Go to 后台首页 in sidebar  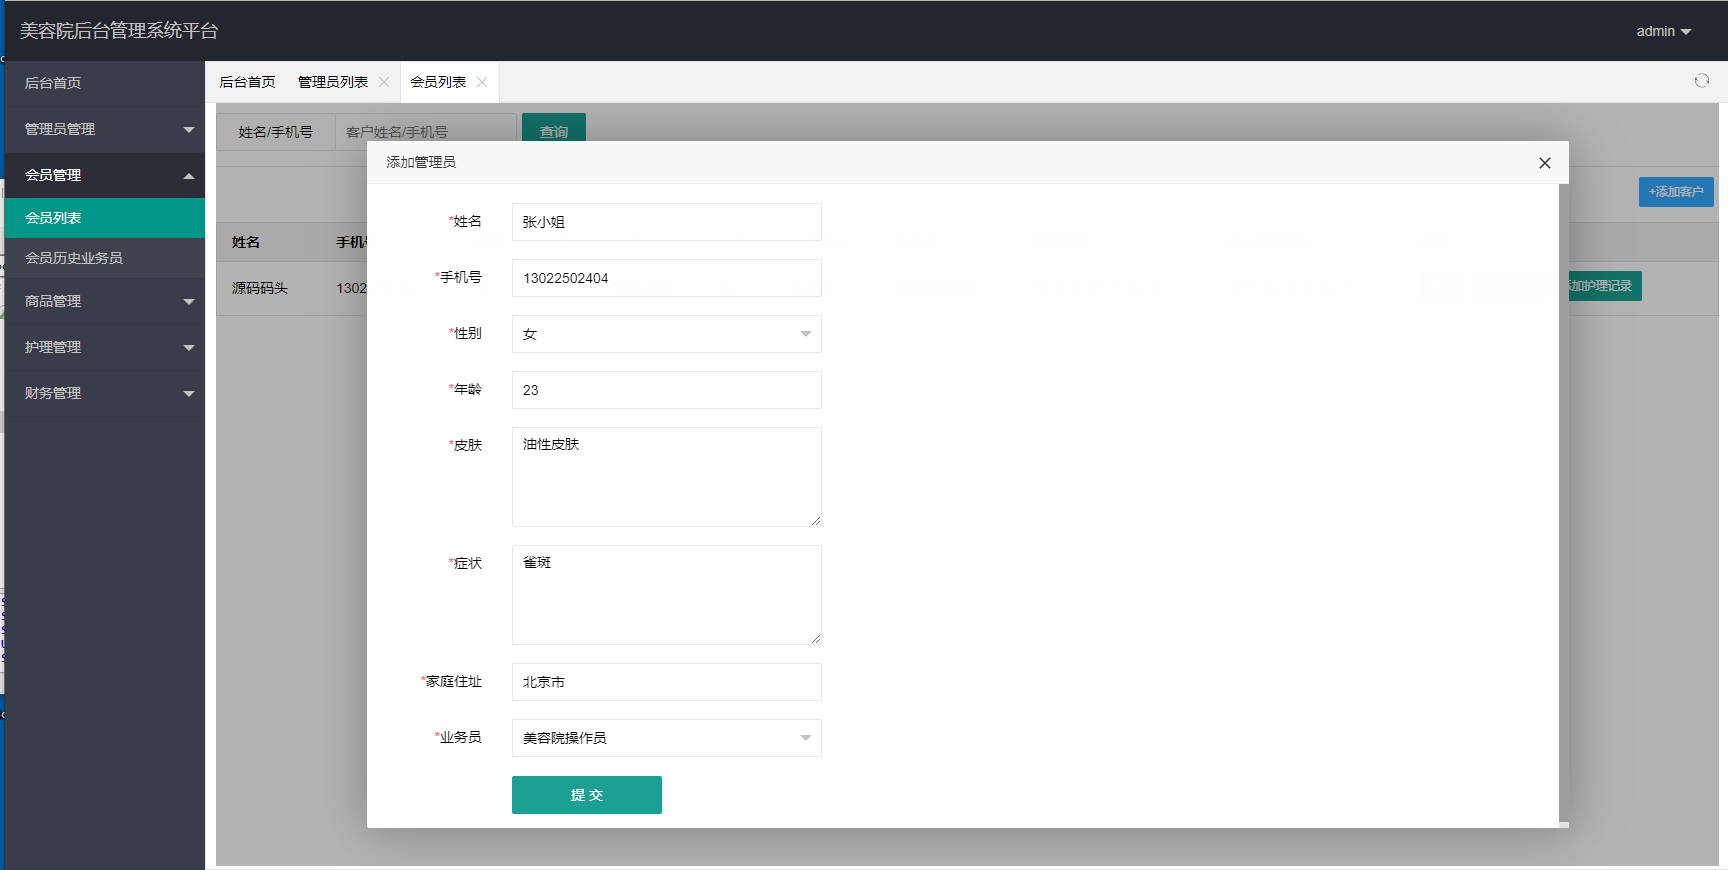(105, 83)
